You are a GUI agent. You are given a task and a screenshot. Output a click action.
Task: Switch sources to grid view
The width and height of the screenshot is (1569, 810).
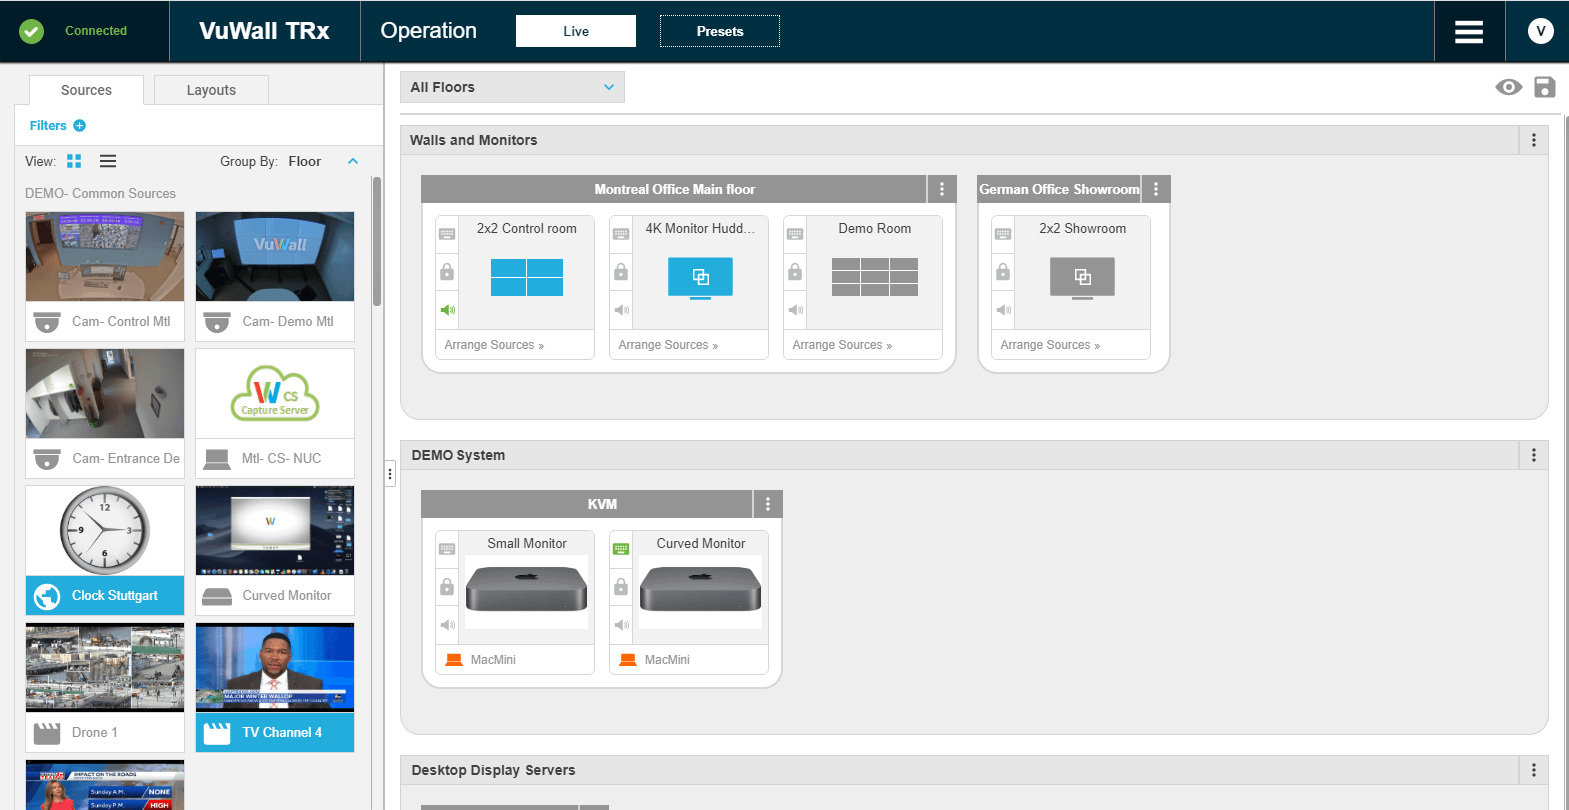(x=74, y=161)
